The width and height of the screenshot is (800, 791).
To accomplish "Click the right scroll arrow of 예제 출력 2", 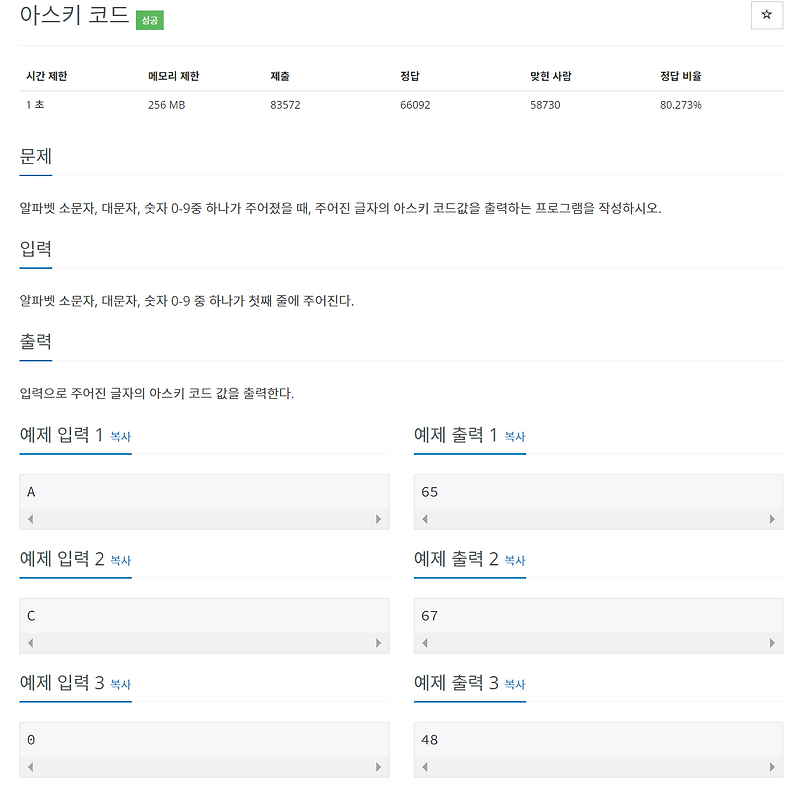I will click(770, 642).
